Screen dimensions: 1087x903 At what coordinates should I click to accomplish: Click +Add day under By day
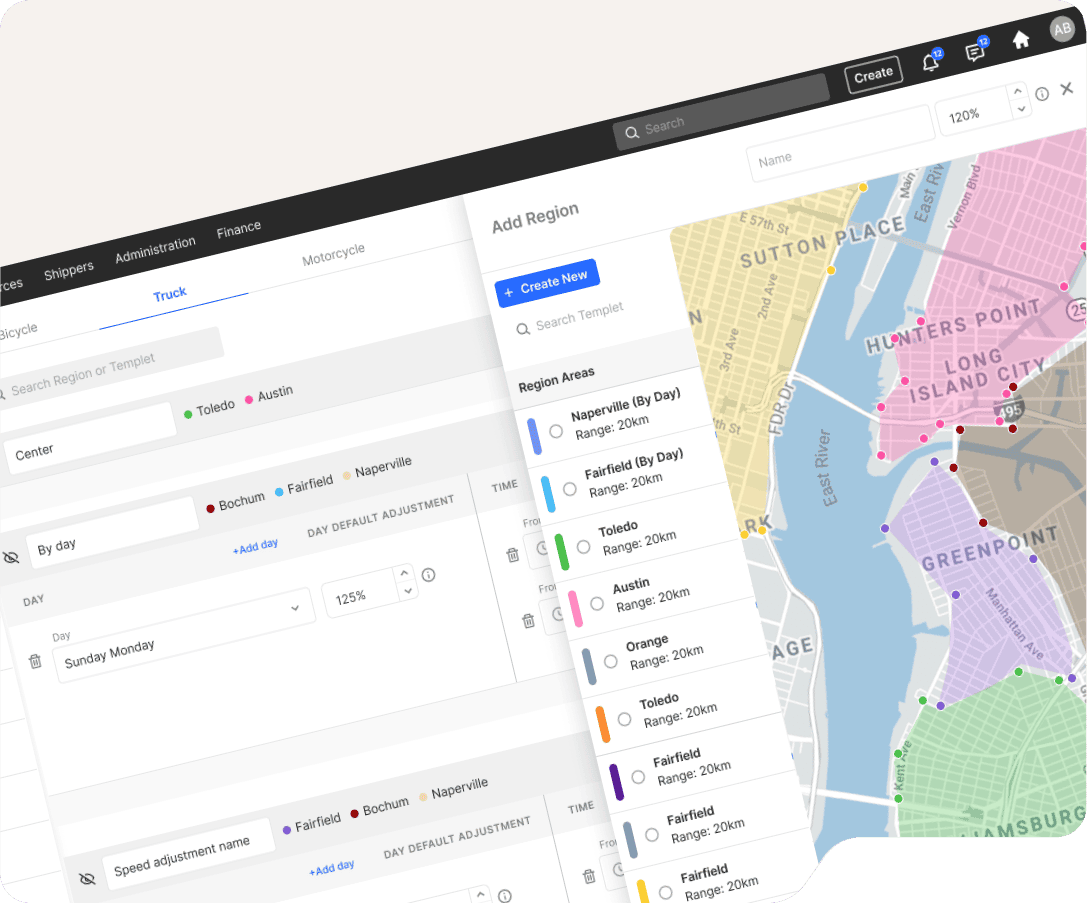(255, 546)
